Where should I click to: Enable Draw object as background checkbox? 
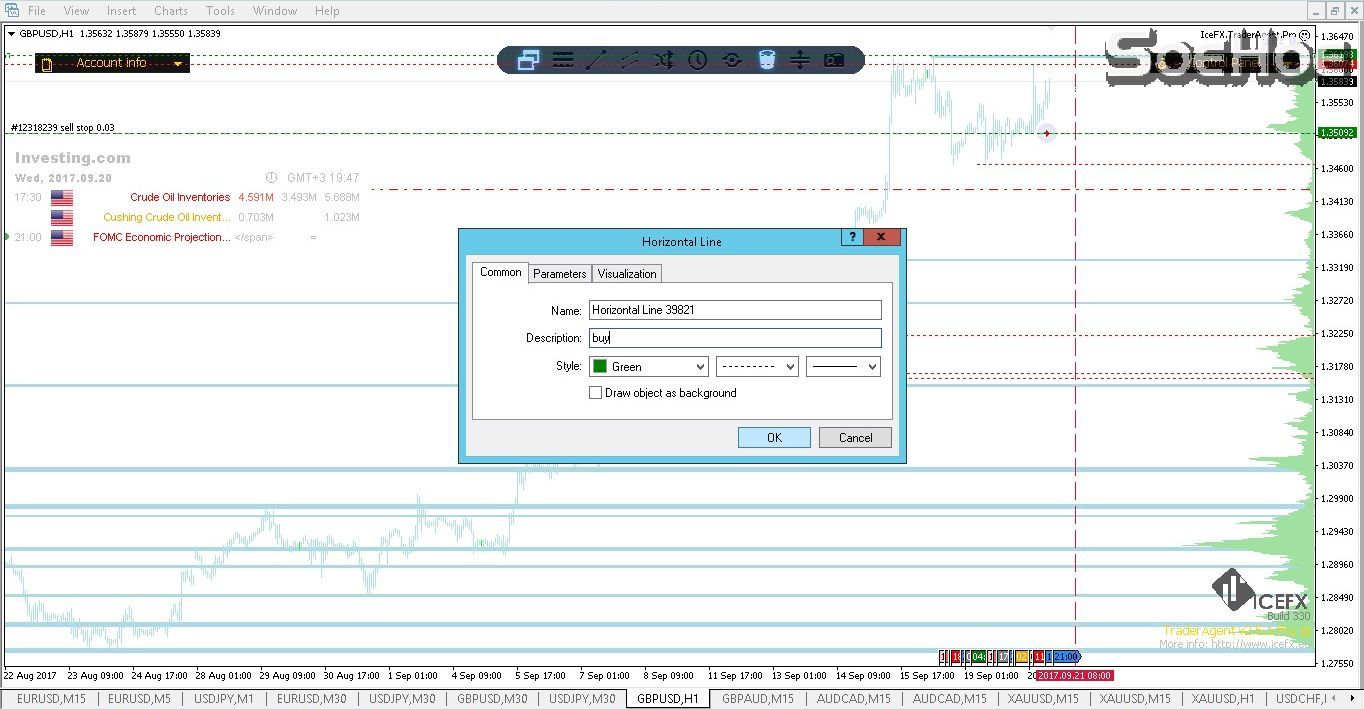596,393
